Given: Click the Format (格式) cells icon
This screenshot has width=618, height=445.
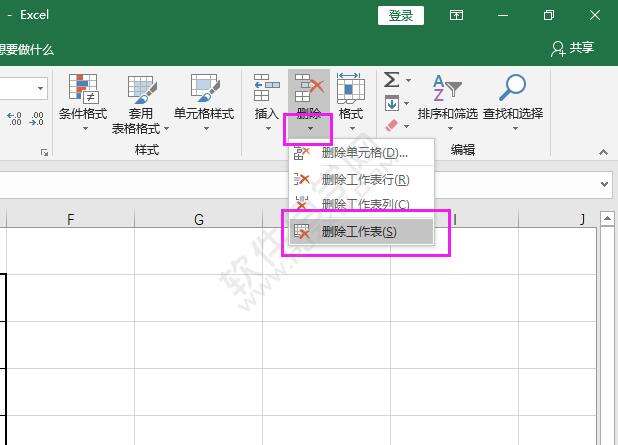Looking at the screenshot, I should click(350, 88).
